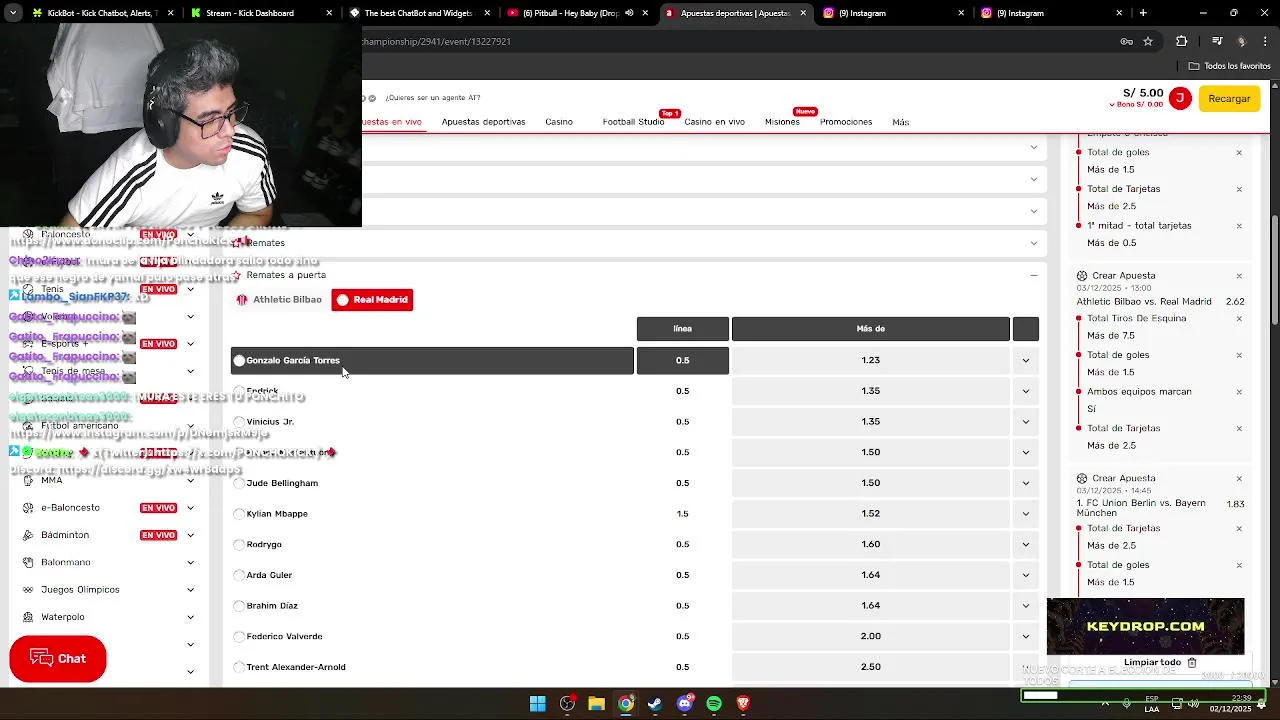Select the Vinicius Jr. radio button
The height and width of the screenshot is (720, 1280).
point(239,422)
